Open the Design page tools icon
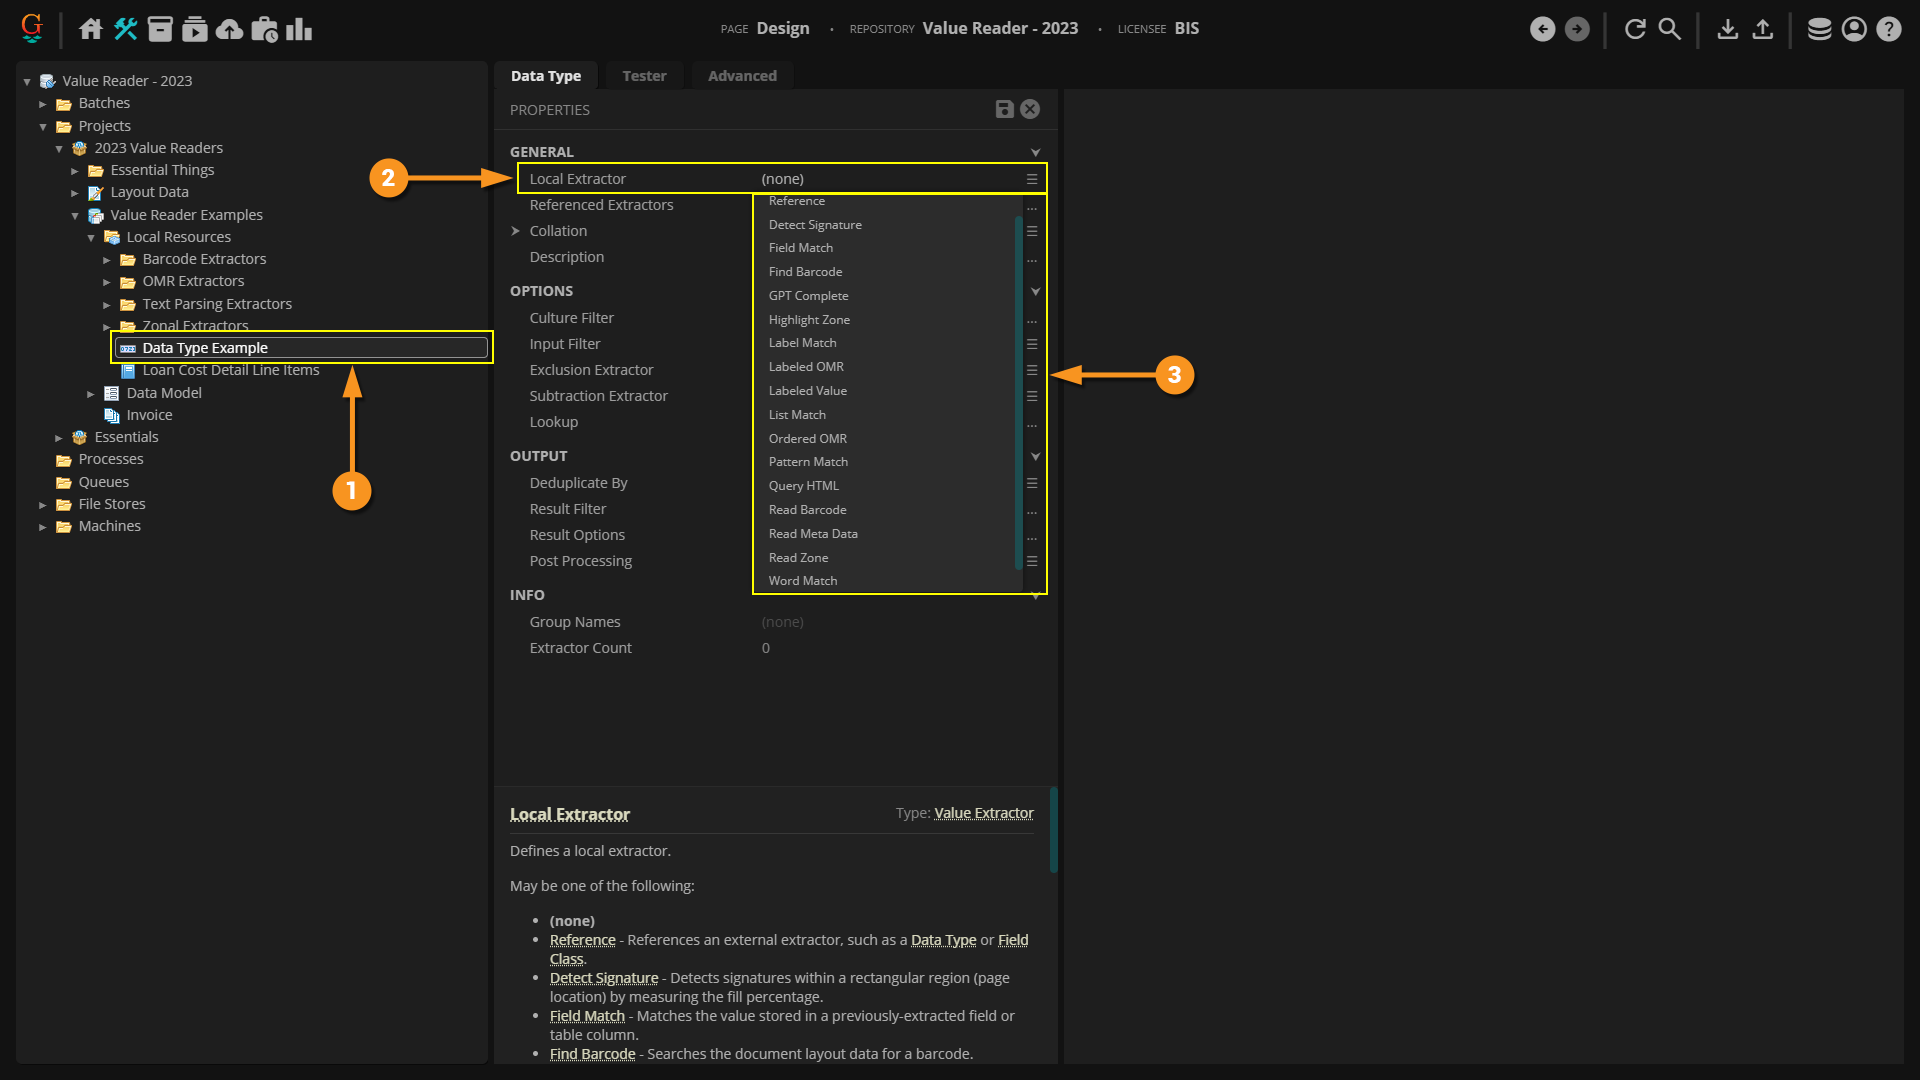The image size is (1920, 1080). pos(125,29)
